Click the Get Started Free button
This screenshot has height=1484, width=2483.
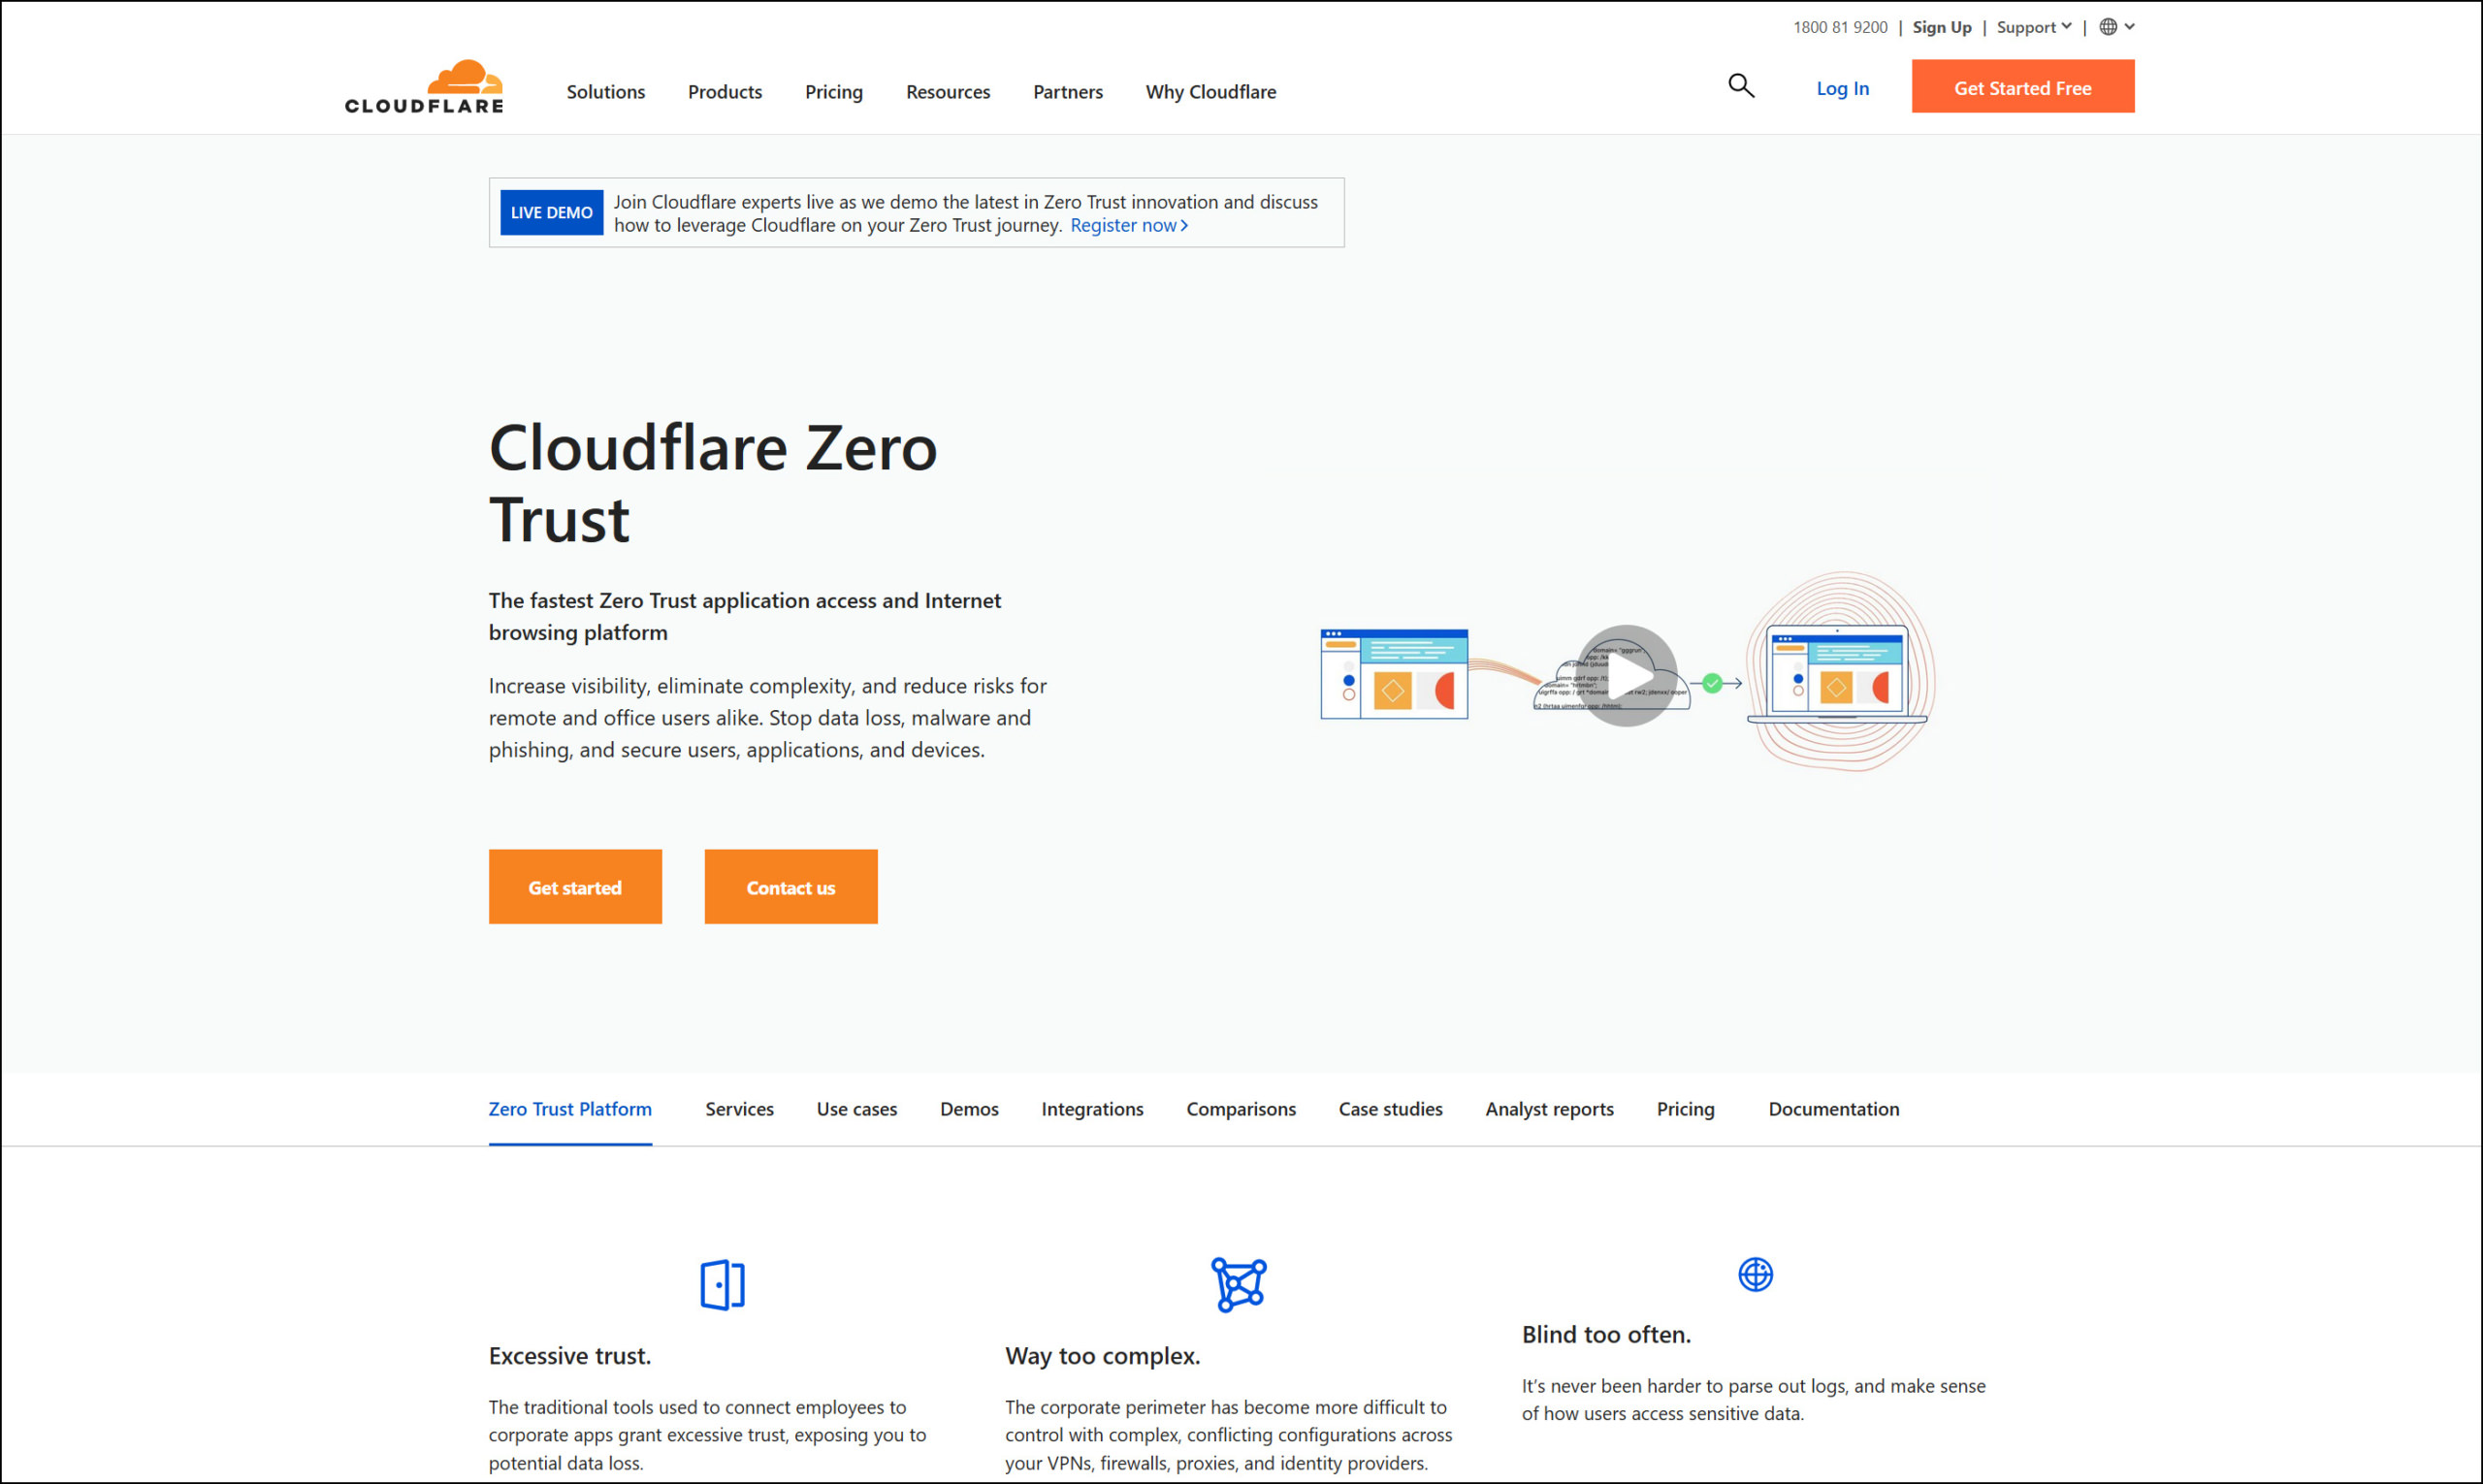[x=2023, y=86]
